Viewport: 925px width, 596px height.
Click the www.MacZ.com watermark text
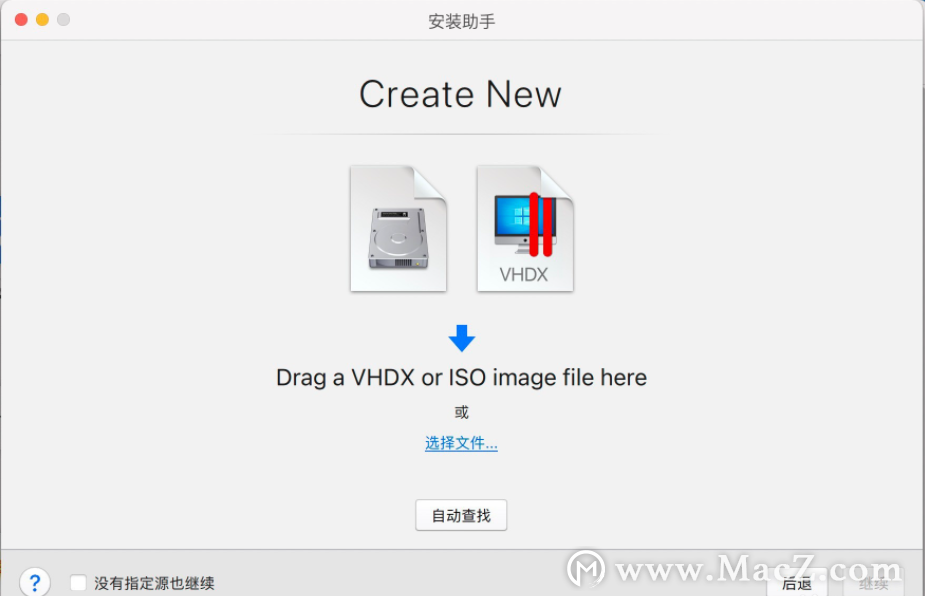point(758,569)
